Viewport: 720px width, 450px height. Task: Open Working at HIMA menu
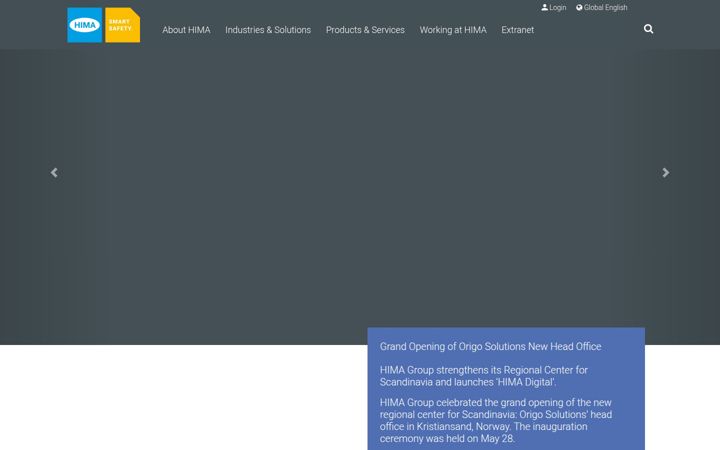pos(453,30)
